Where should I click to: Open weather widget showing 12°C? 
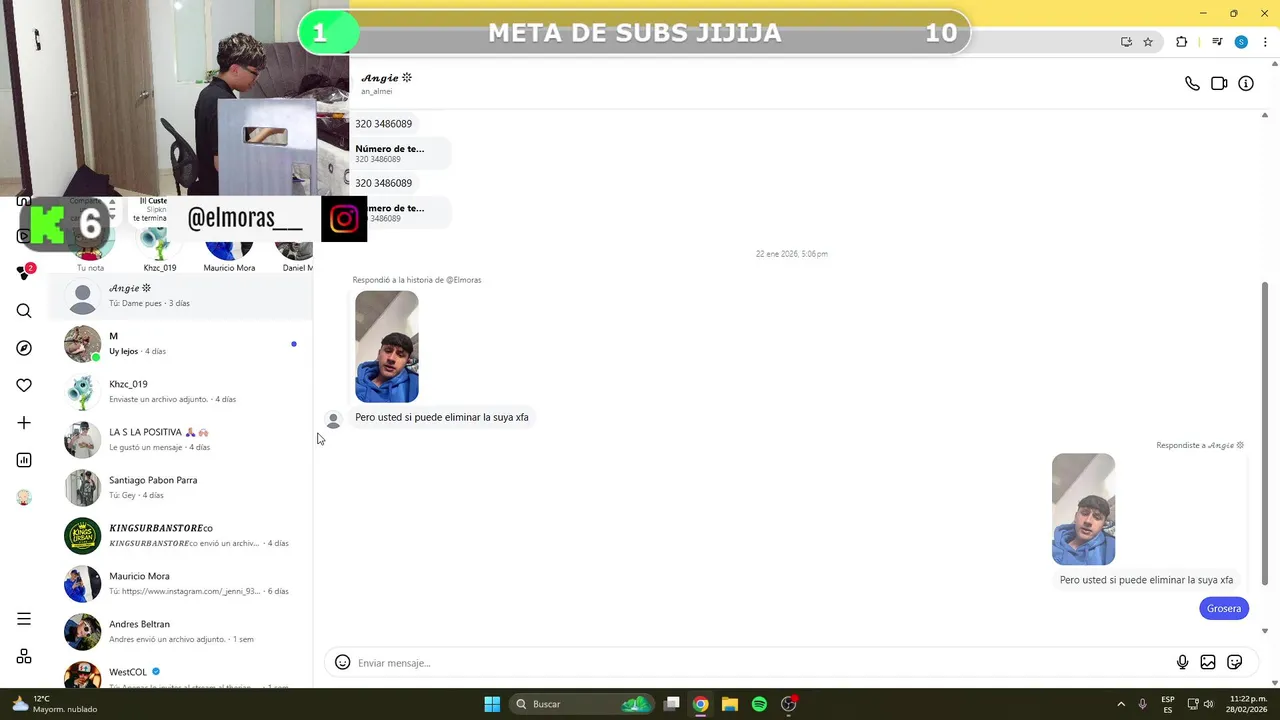55,704
